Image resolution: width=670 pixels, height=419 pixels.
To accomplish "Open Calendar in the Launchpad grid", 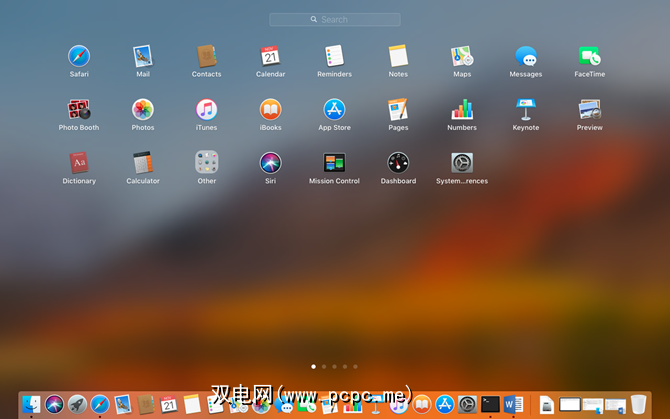I will [x=270, y=56].
